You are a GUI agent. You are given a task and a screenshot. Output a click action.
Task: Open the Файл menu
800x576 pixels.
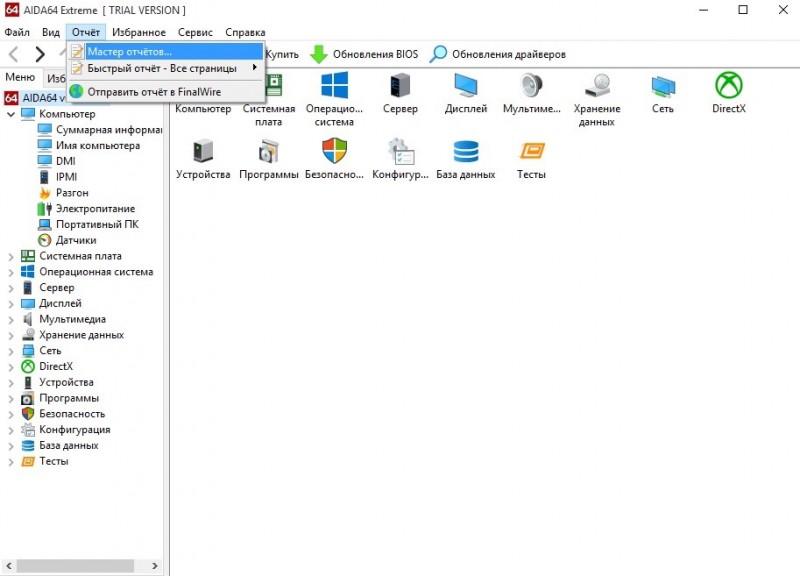(x=17, y=32)
